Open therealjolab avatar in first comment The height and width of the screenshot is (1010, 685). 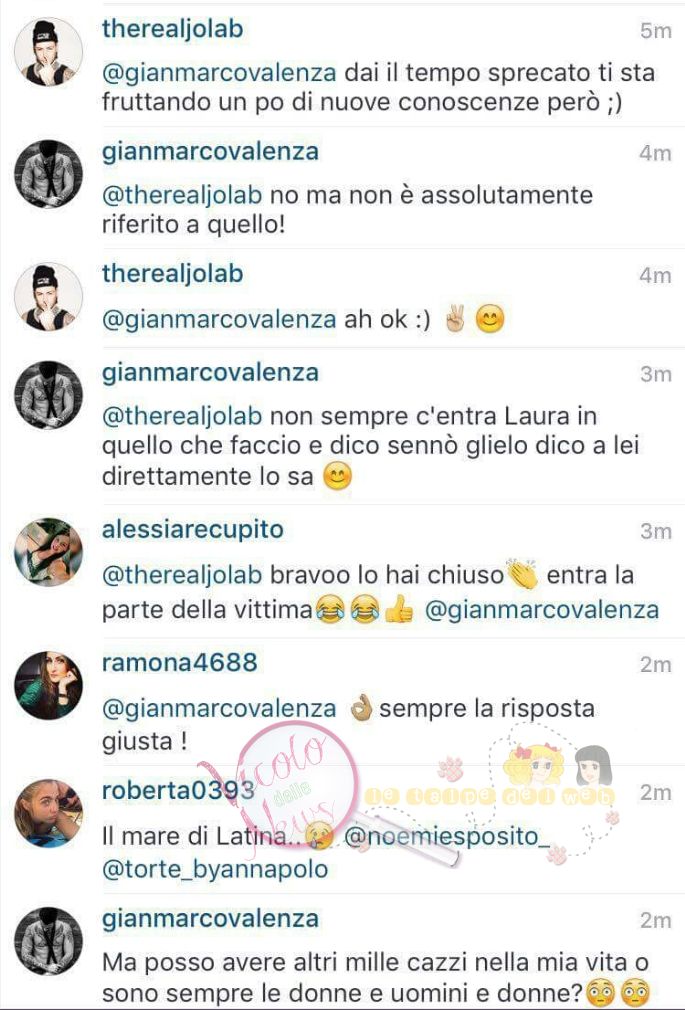click(x=48, y=52)
